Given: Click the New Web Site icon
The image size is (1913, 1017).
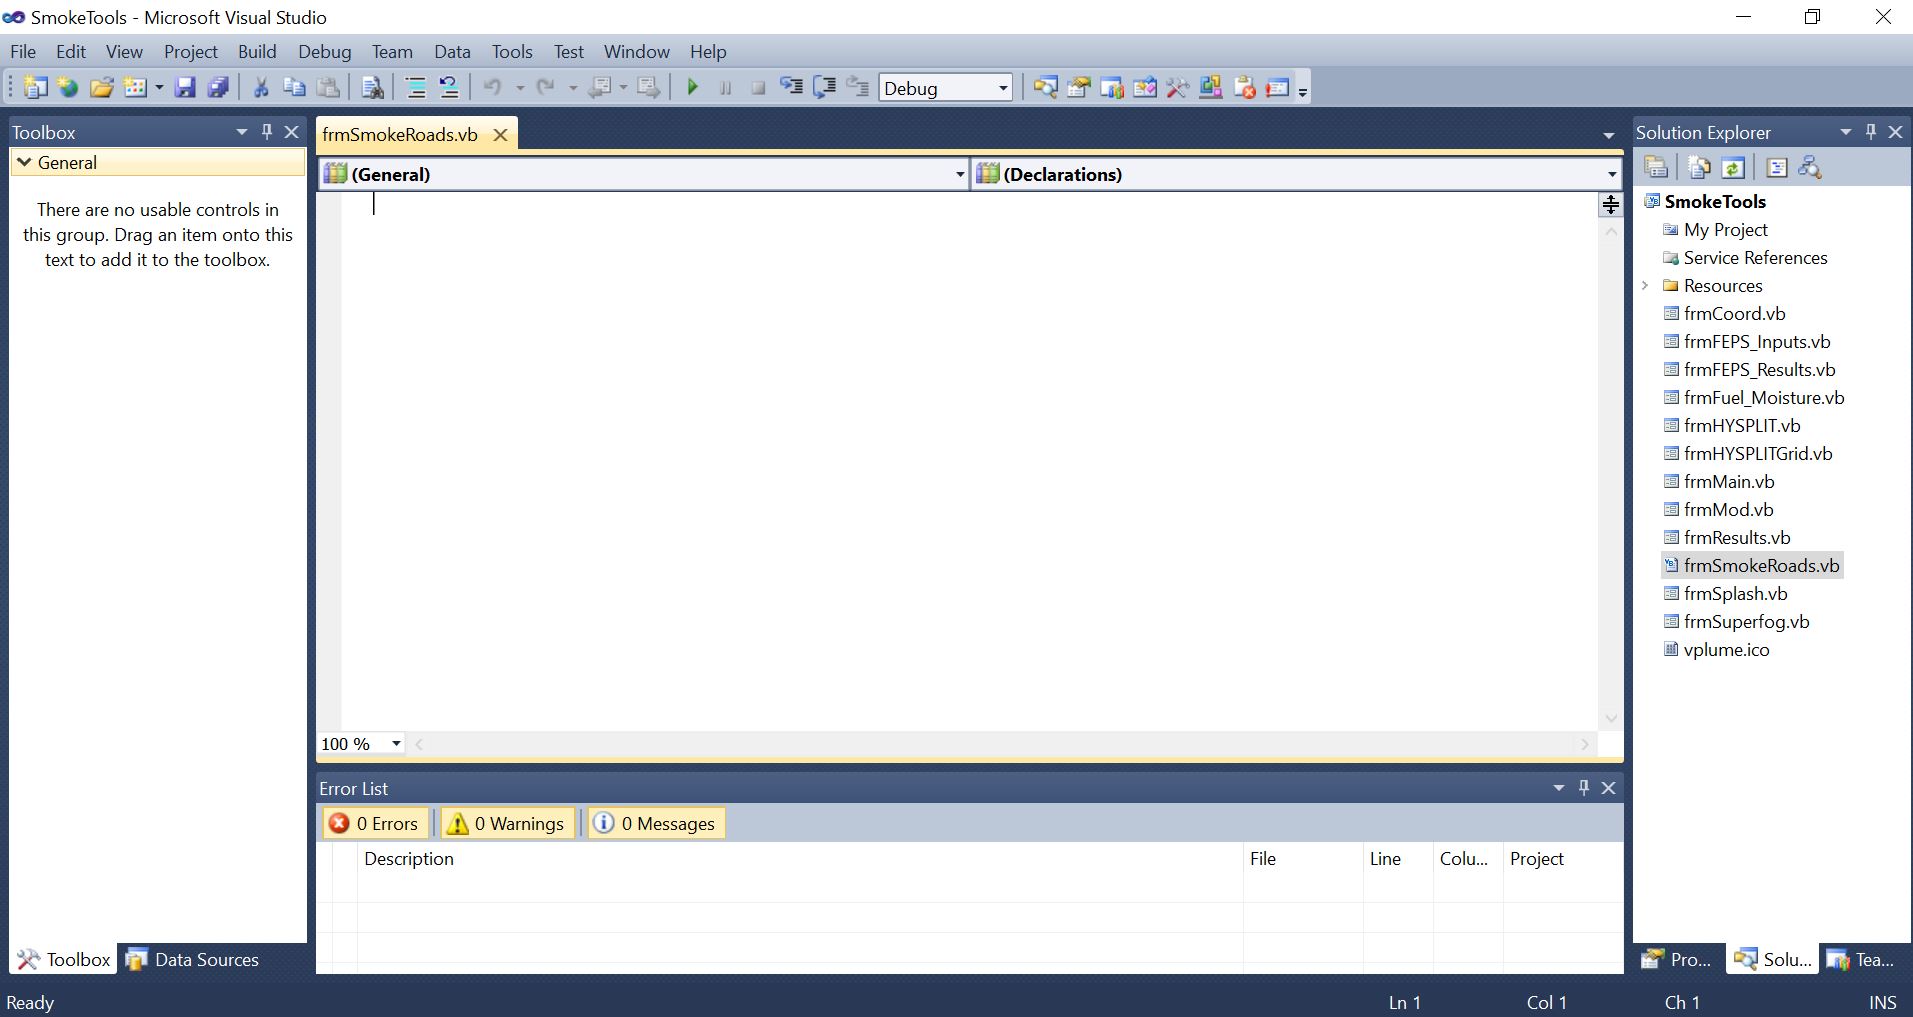Looking at the screenshot, I should pos(68,88).
